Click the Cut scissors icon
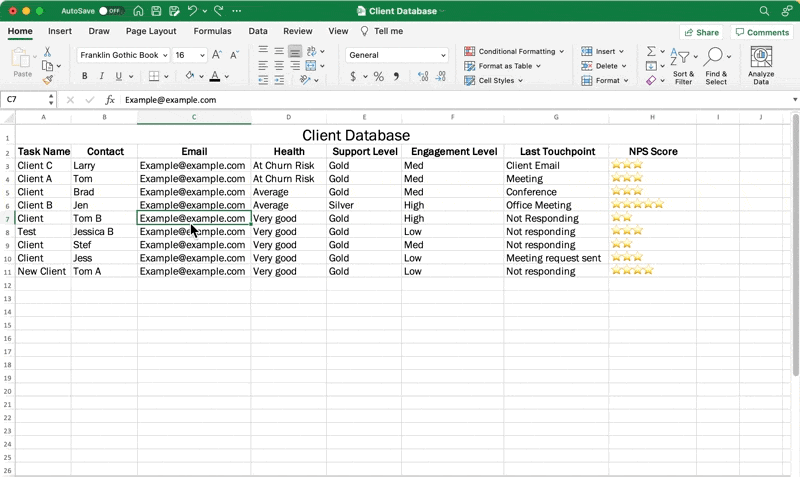 [x=47, y=52]
